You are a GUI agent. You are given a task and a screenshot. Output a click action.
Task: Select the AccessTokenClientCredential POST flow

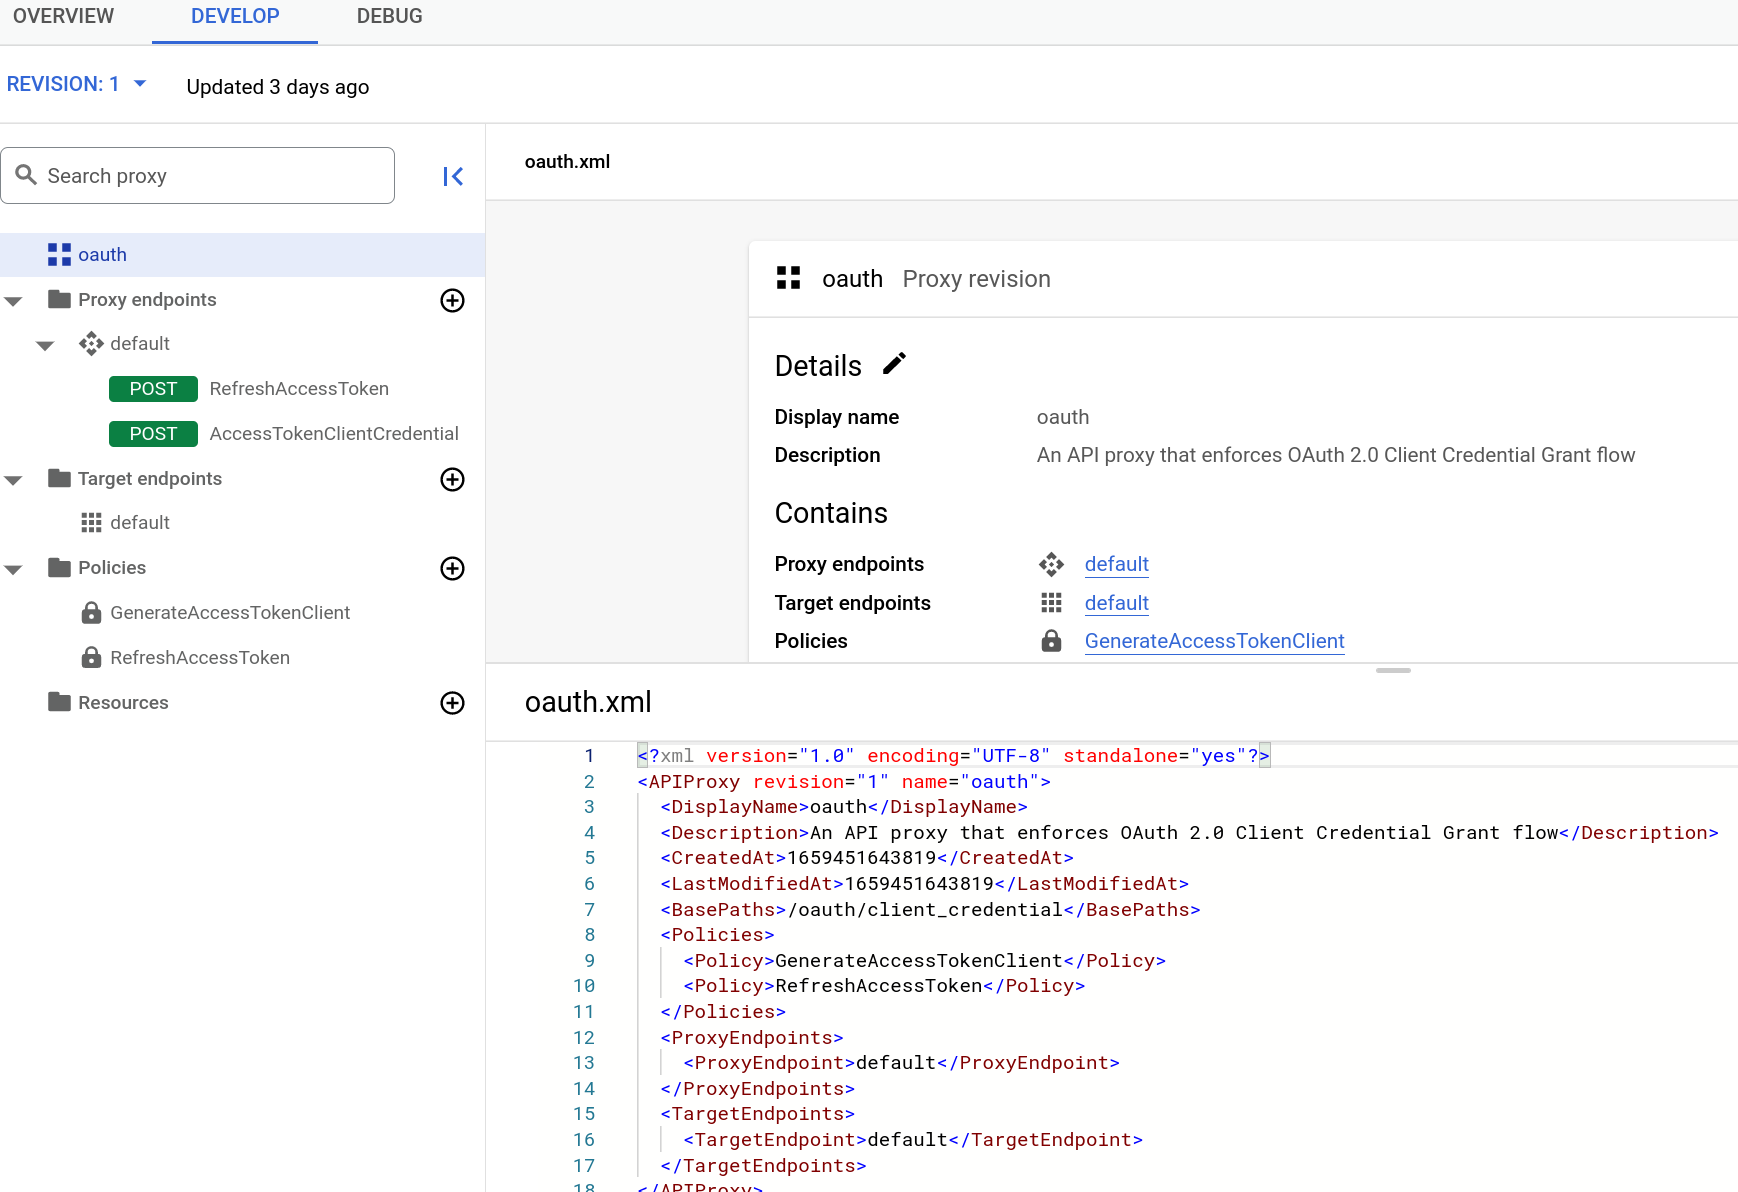coord(334,433)
